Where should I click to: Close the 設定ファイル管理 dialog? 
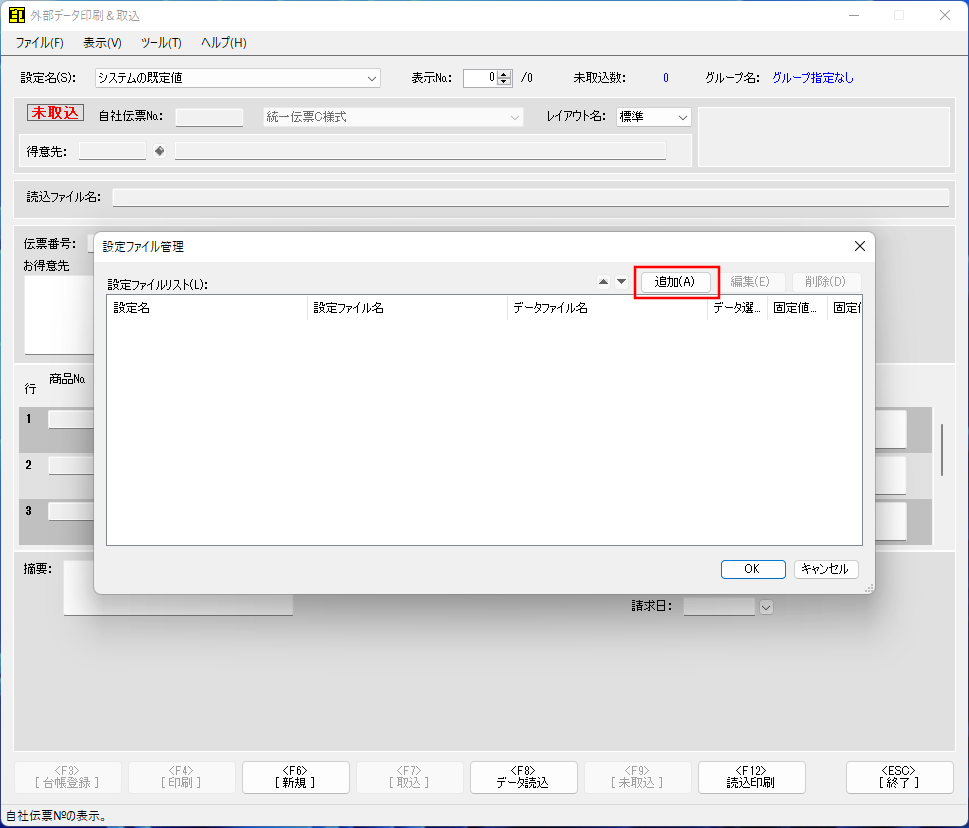pyautogui.click(x=859, y=247)
